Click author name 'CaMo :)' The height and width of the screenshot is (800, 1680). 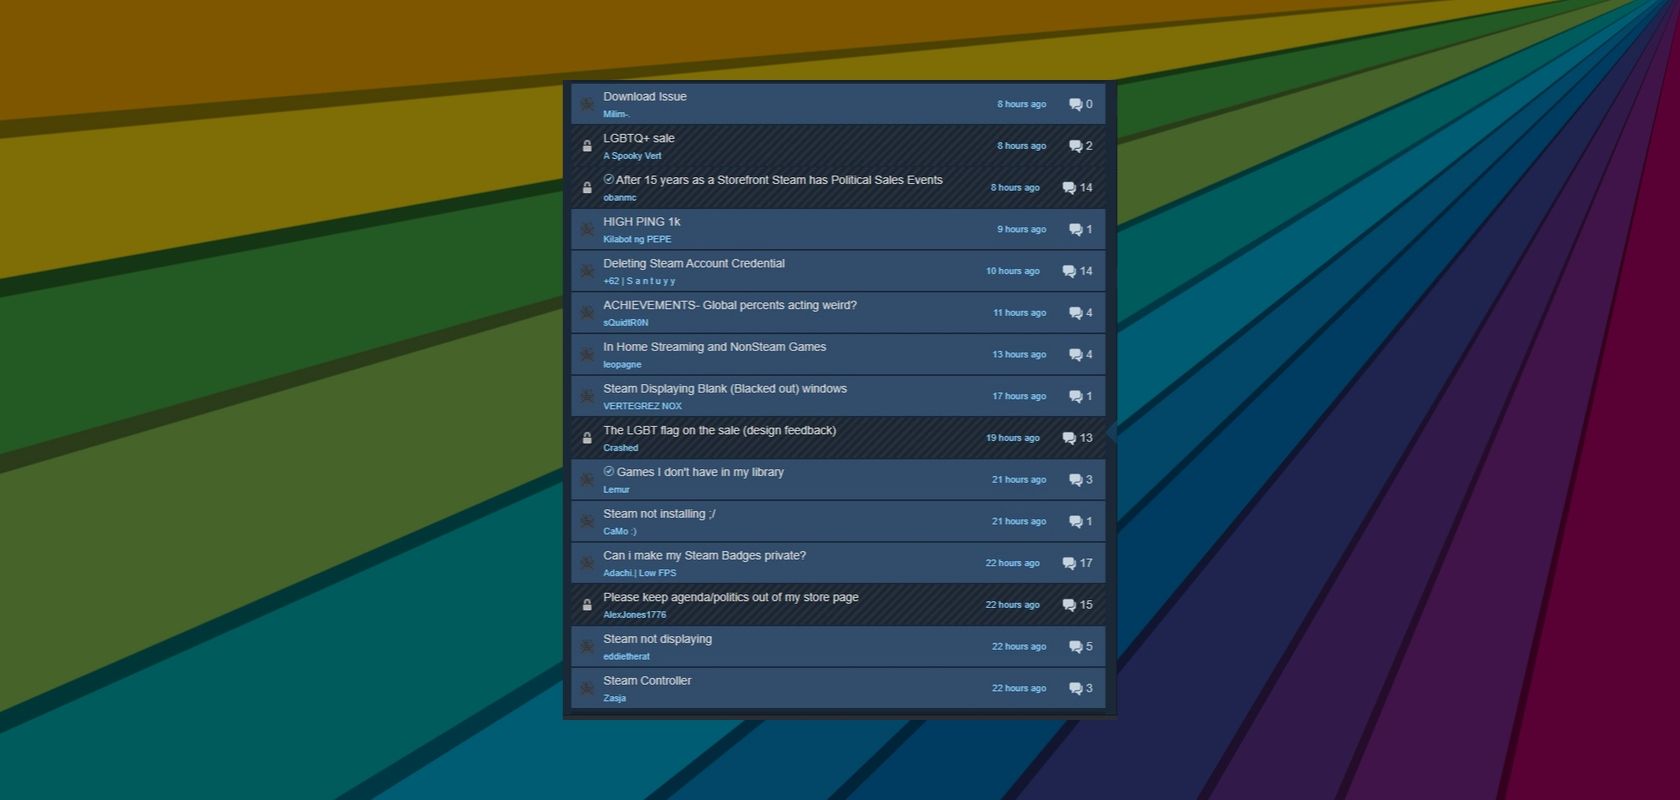point(619,532)
